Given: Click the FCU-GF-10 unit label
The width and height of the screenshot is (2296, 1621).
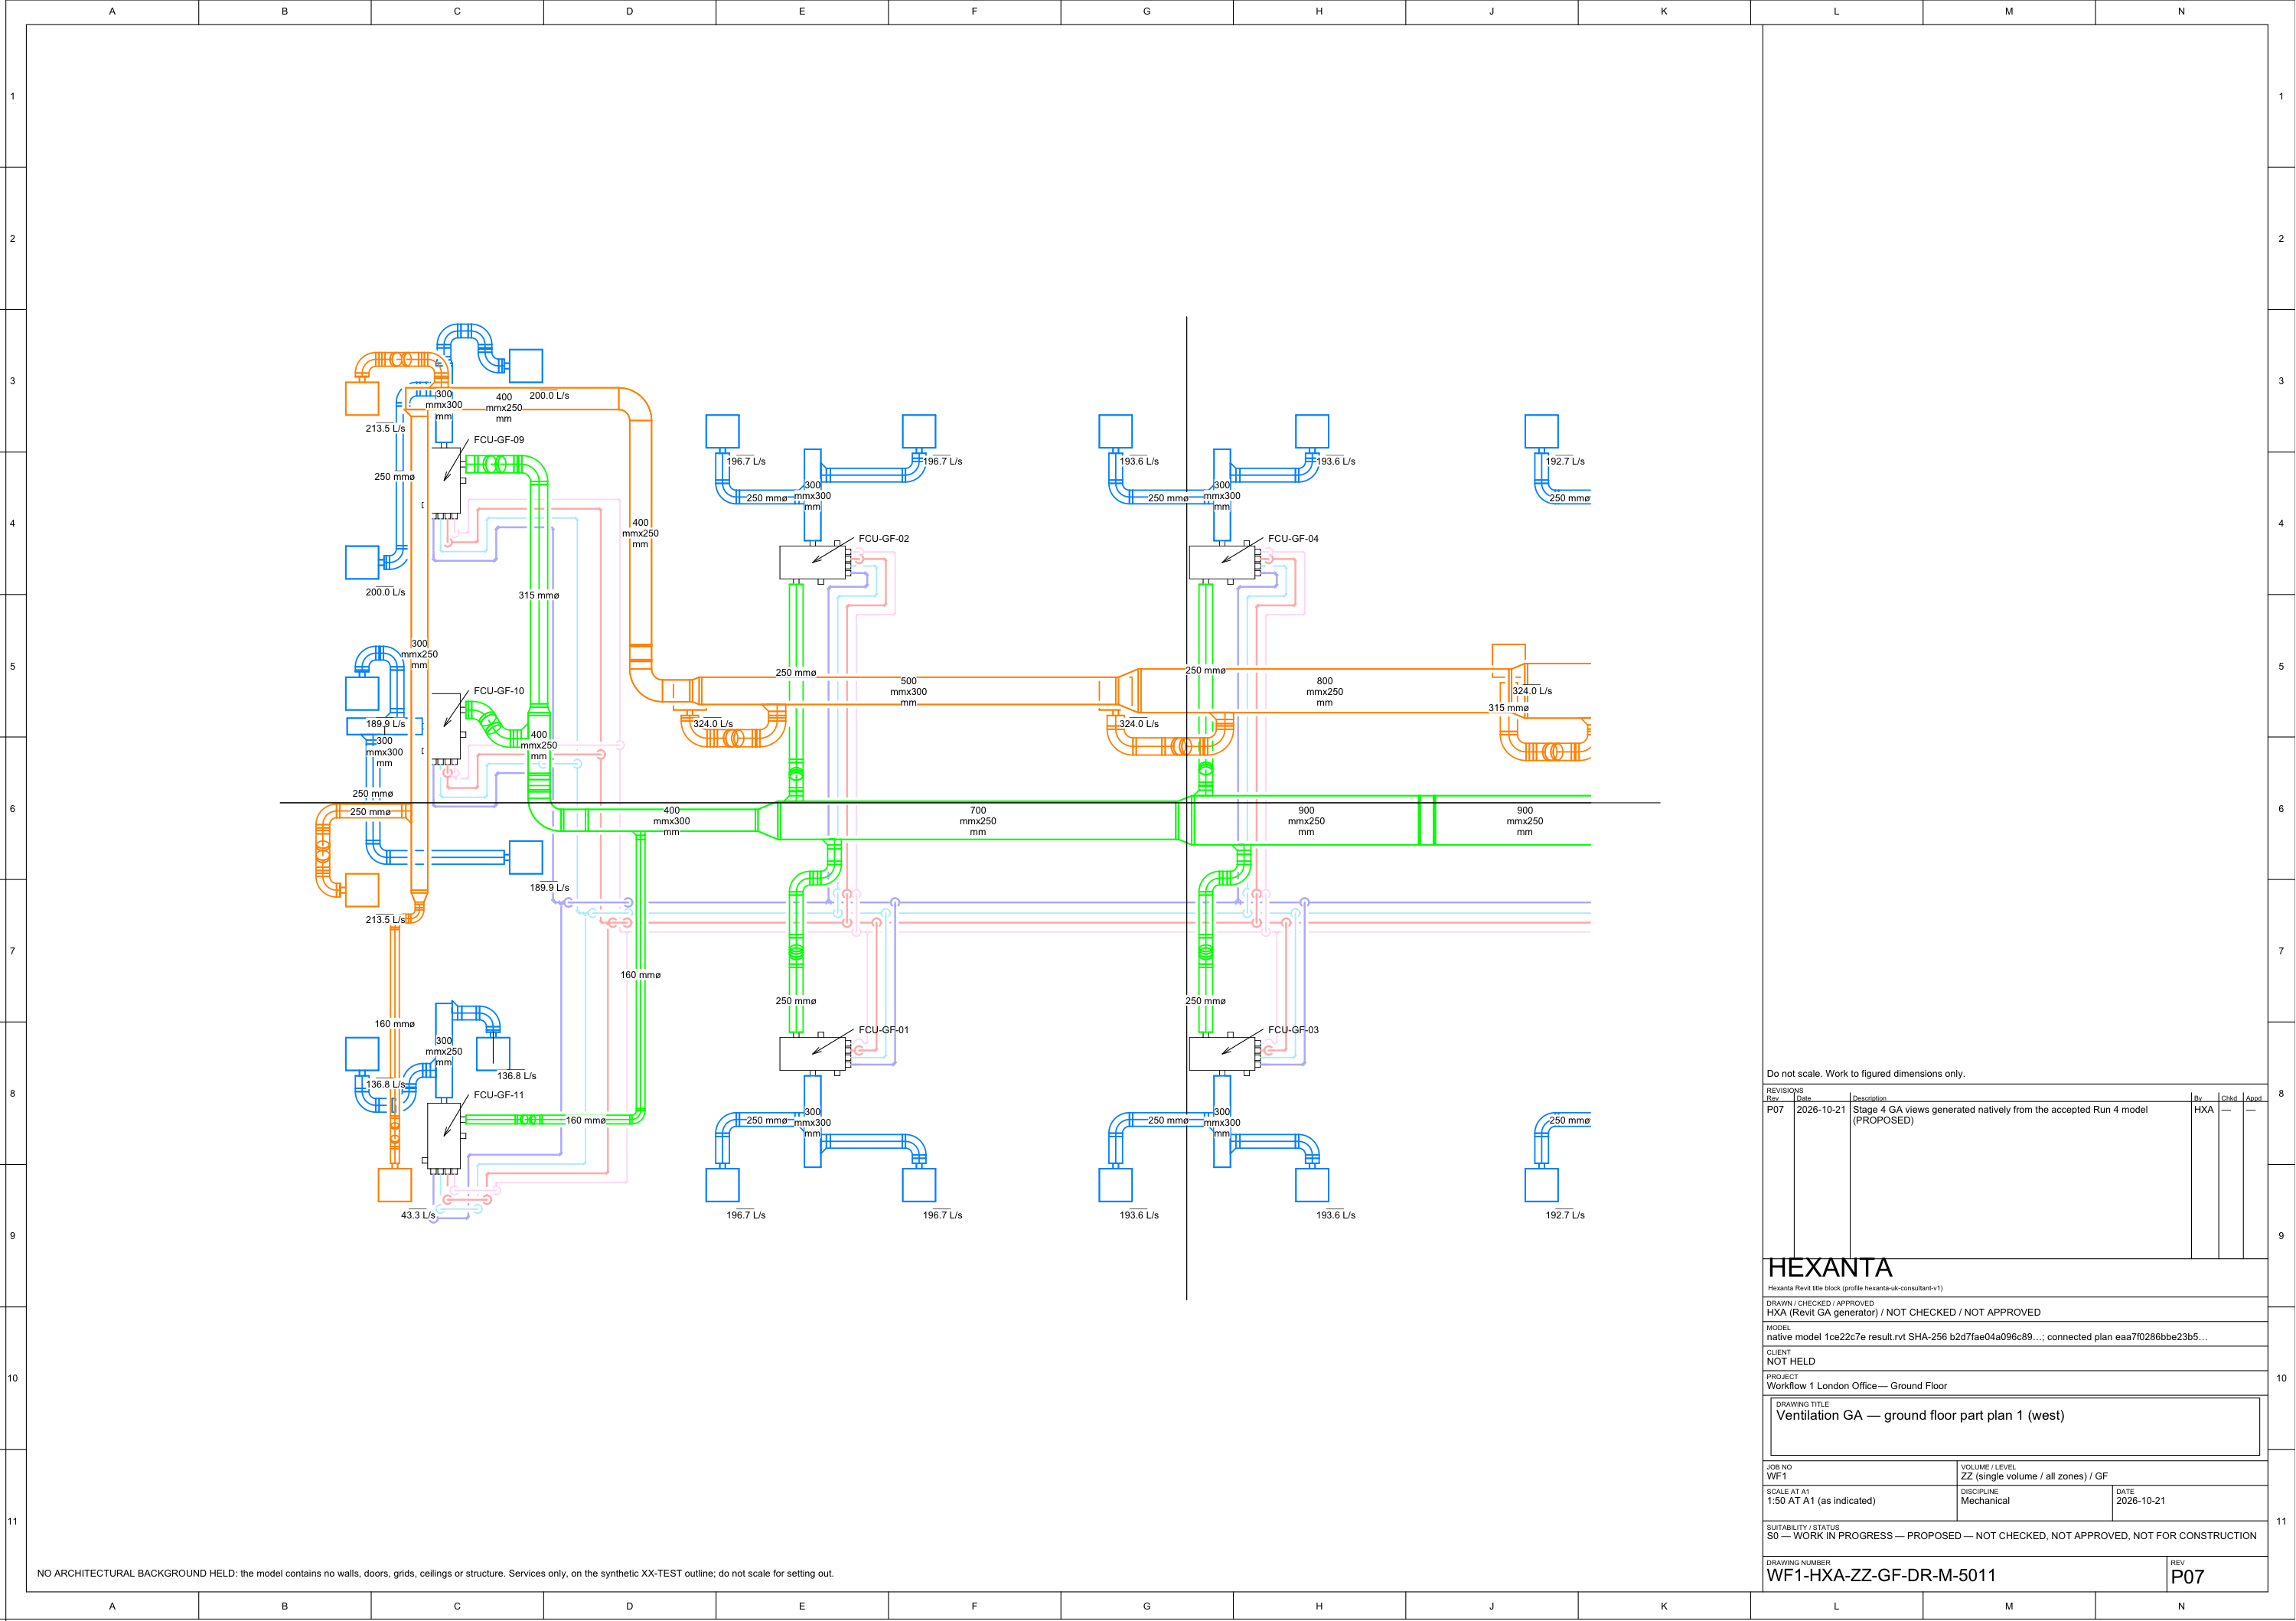Looking at the screenshot, I should (x=498, y=691).
